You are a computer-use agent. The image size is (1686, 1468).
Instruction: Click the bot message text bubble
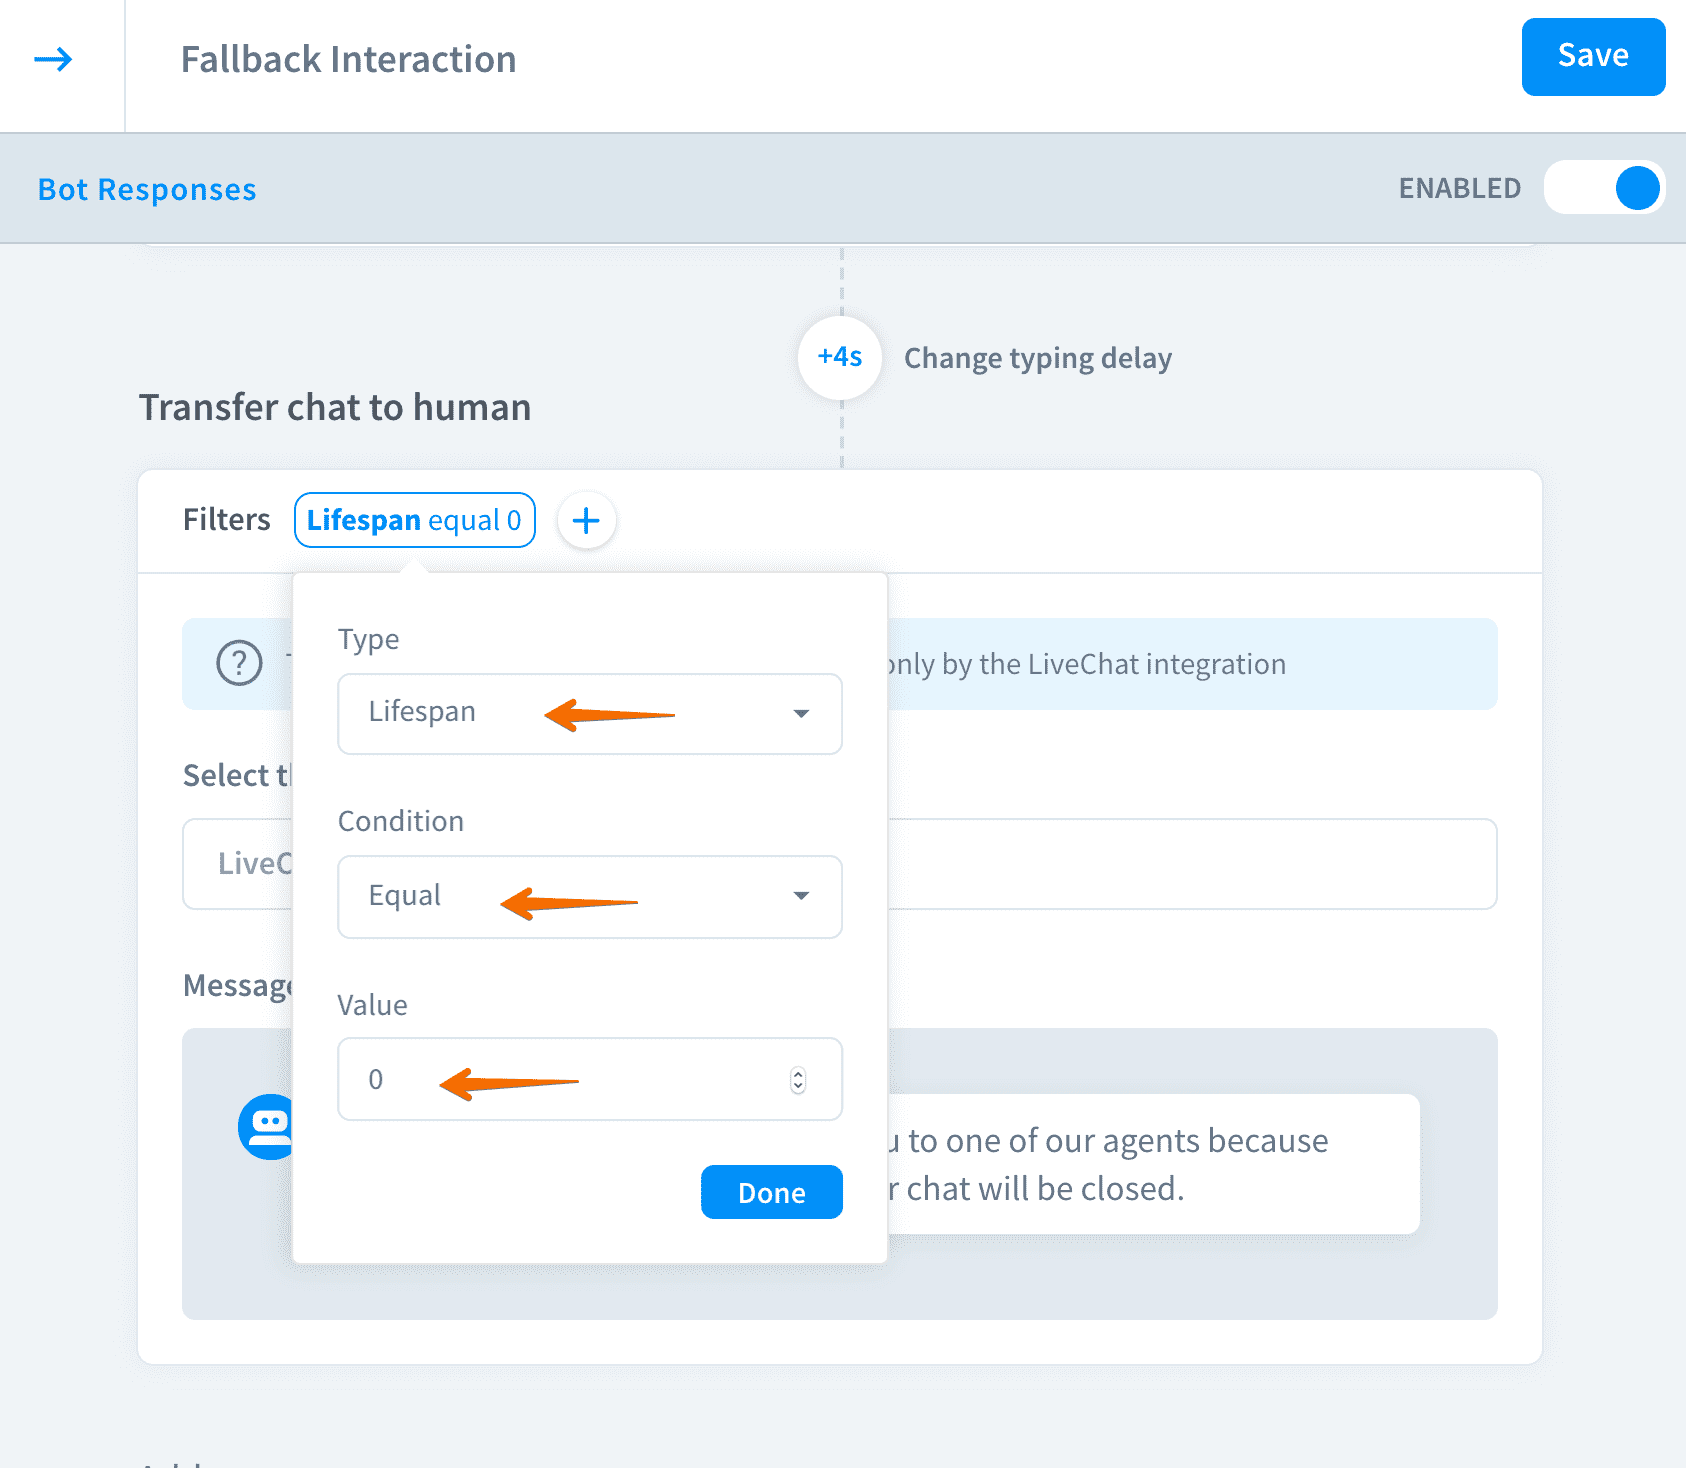click(x=1150, y=1164)
